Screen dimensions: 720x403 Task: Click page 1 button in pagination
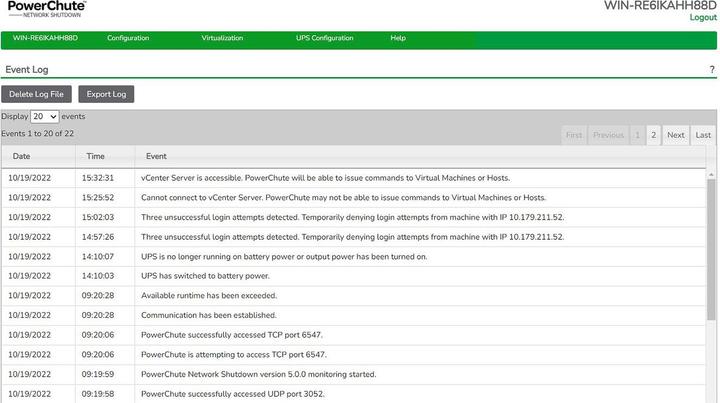tap(637, 135)
